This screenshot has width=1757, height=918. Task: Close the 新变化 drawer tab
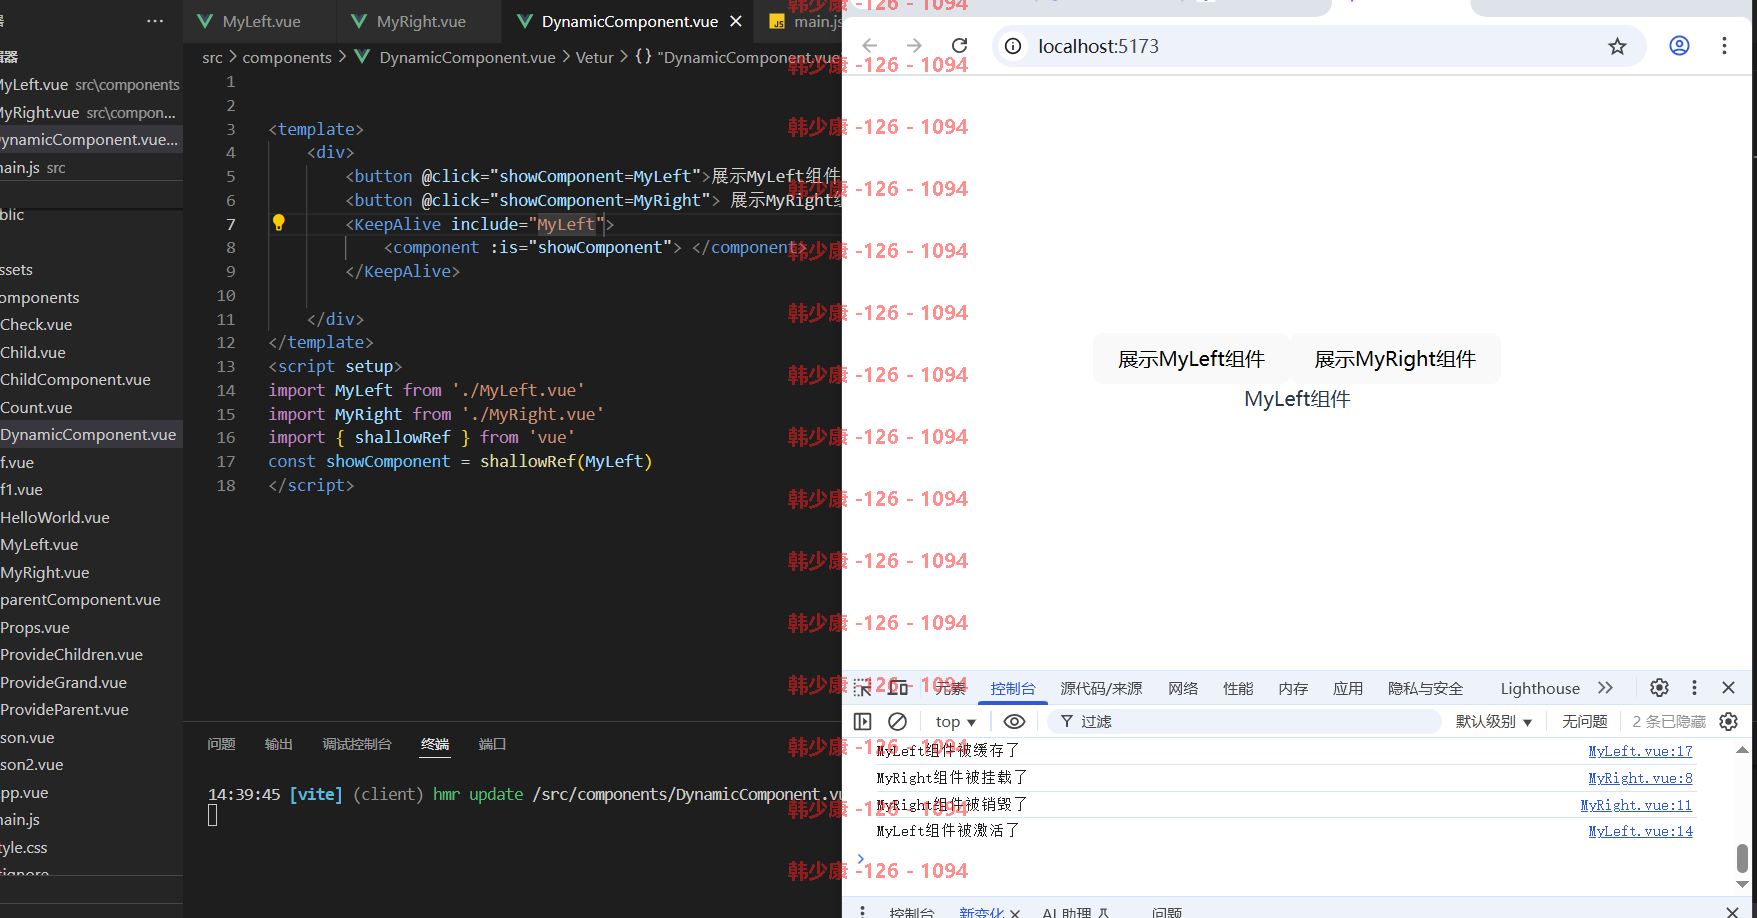coord(1015,913)
